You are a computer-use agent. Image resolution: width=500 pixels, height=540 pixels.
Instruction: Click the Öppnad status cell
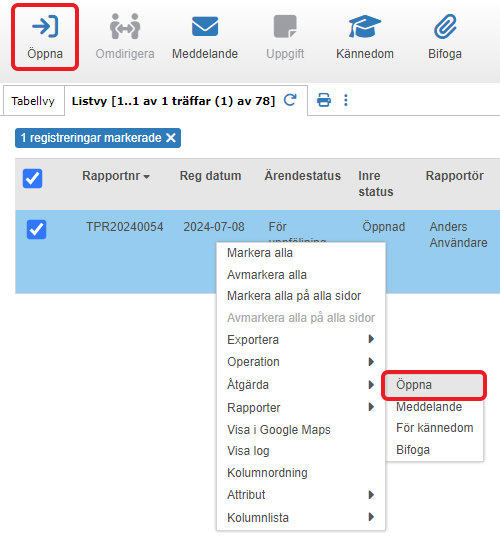pyautogui.click(x=384, y=227)
